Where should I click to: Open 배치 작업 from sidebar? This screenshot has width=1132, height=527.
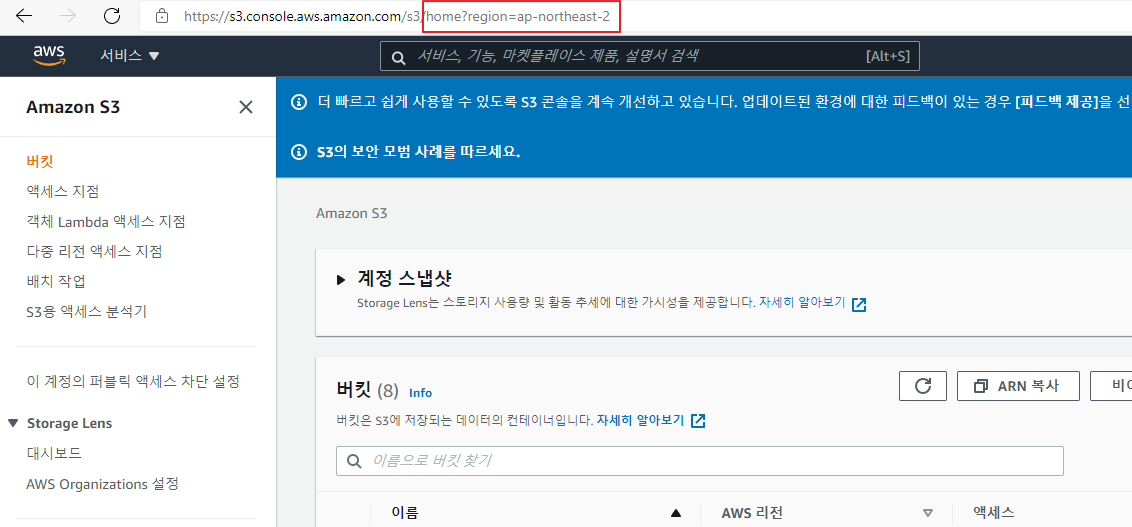point(56,281)
